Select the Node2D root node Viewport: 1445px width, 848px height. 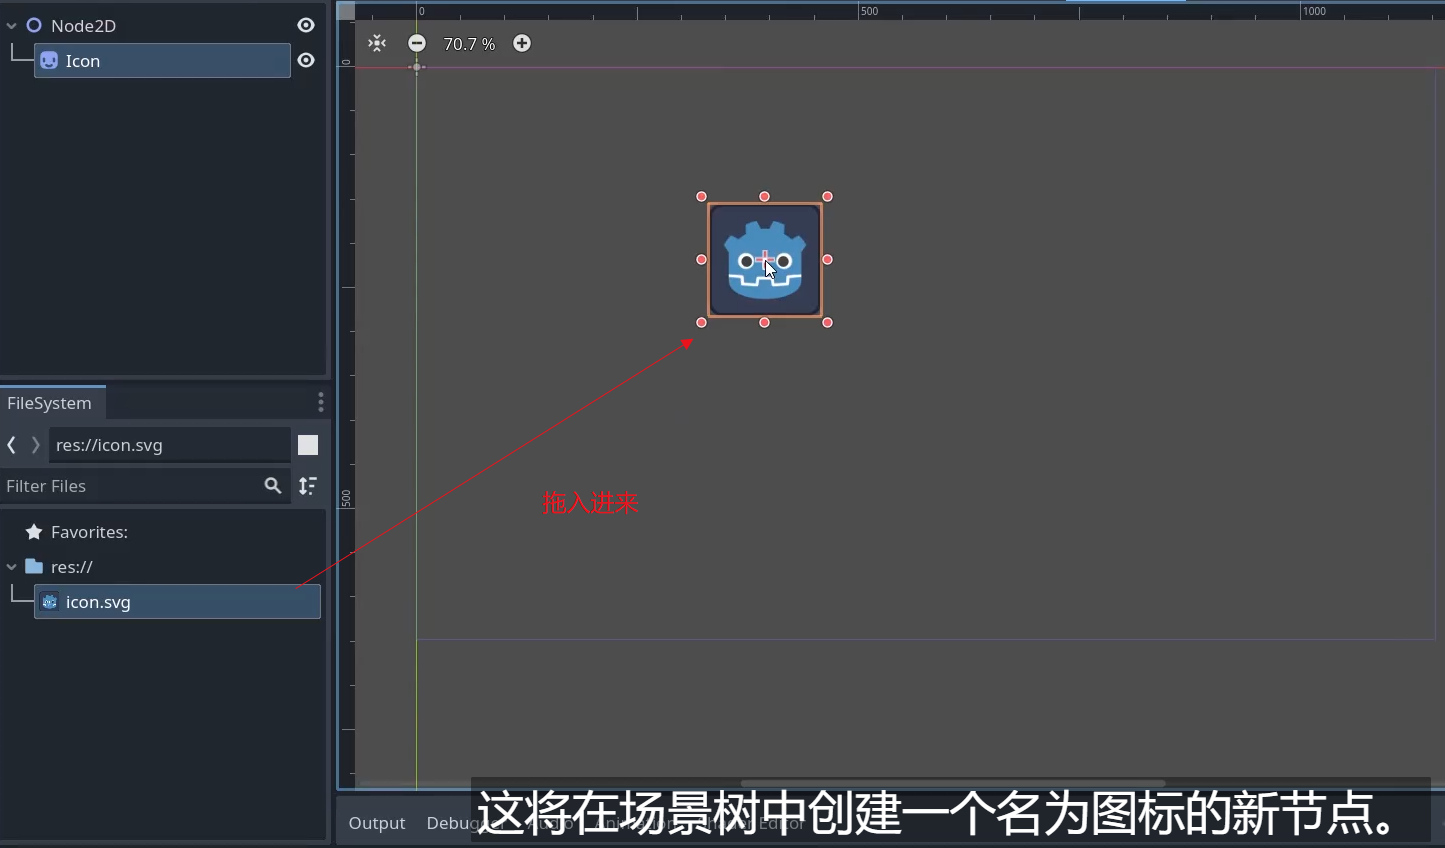coord(83,26)
